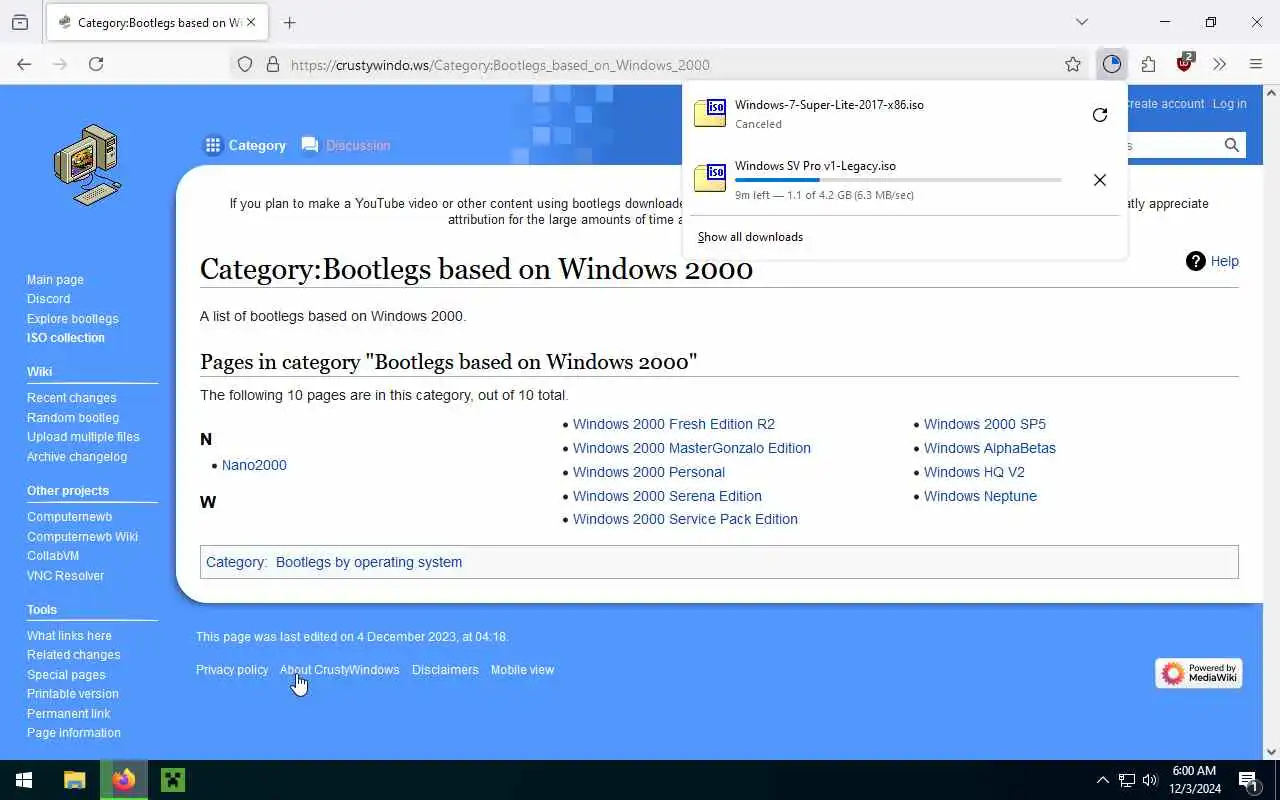Click About CrustyWindows footer link
The width and height of the screenshot is (1280, 800).
(339, 670)
